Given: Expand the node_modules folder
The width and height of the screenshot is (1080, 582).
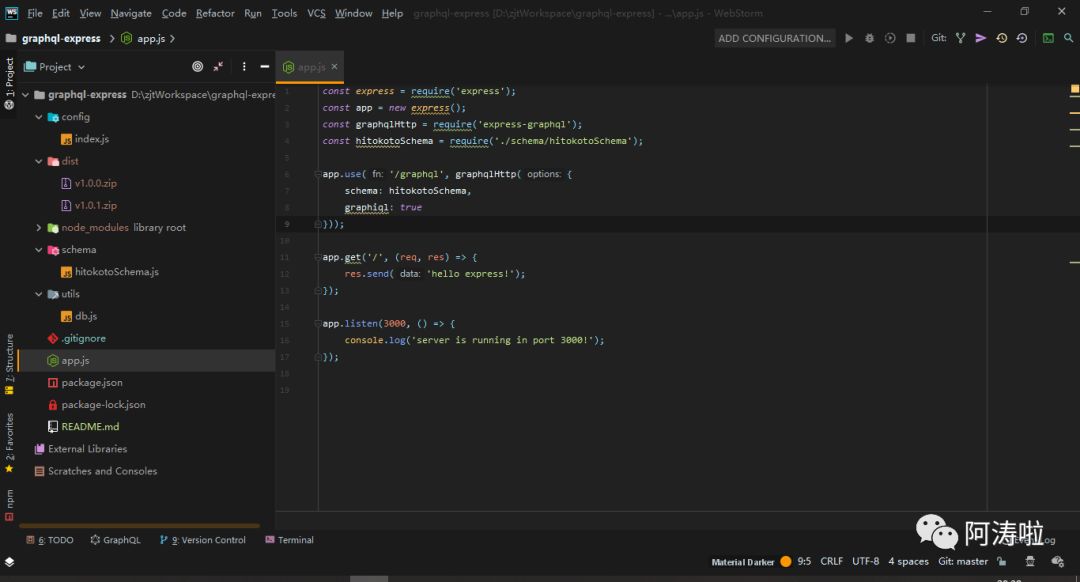Looking at the screenshot, I should point(39,228).
